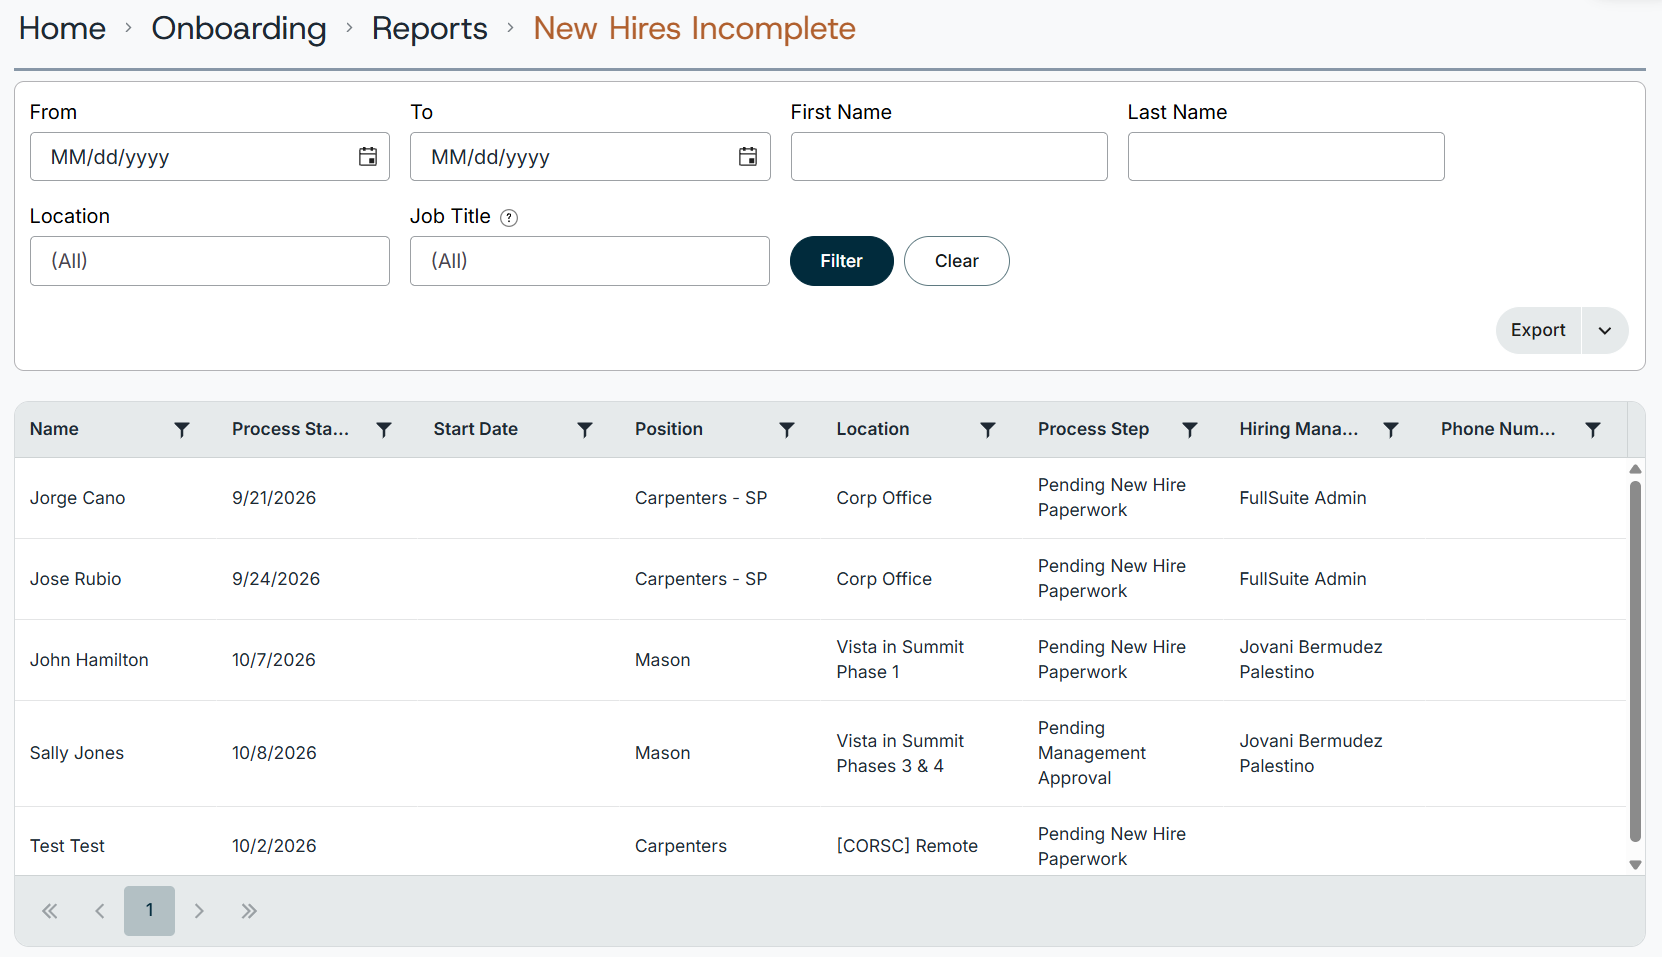Focus the Last Name text field

point(1286,157)
